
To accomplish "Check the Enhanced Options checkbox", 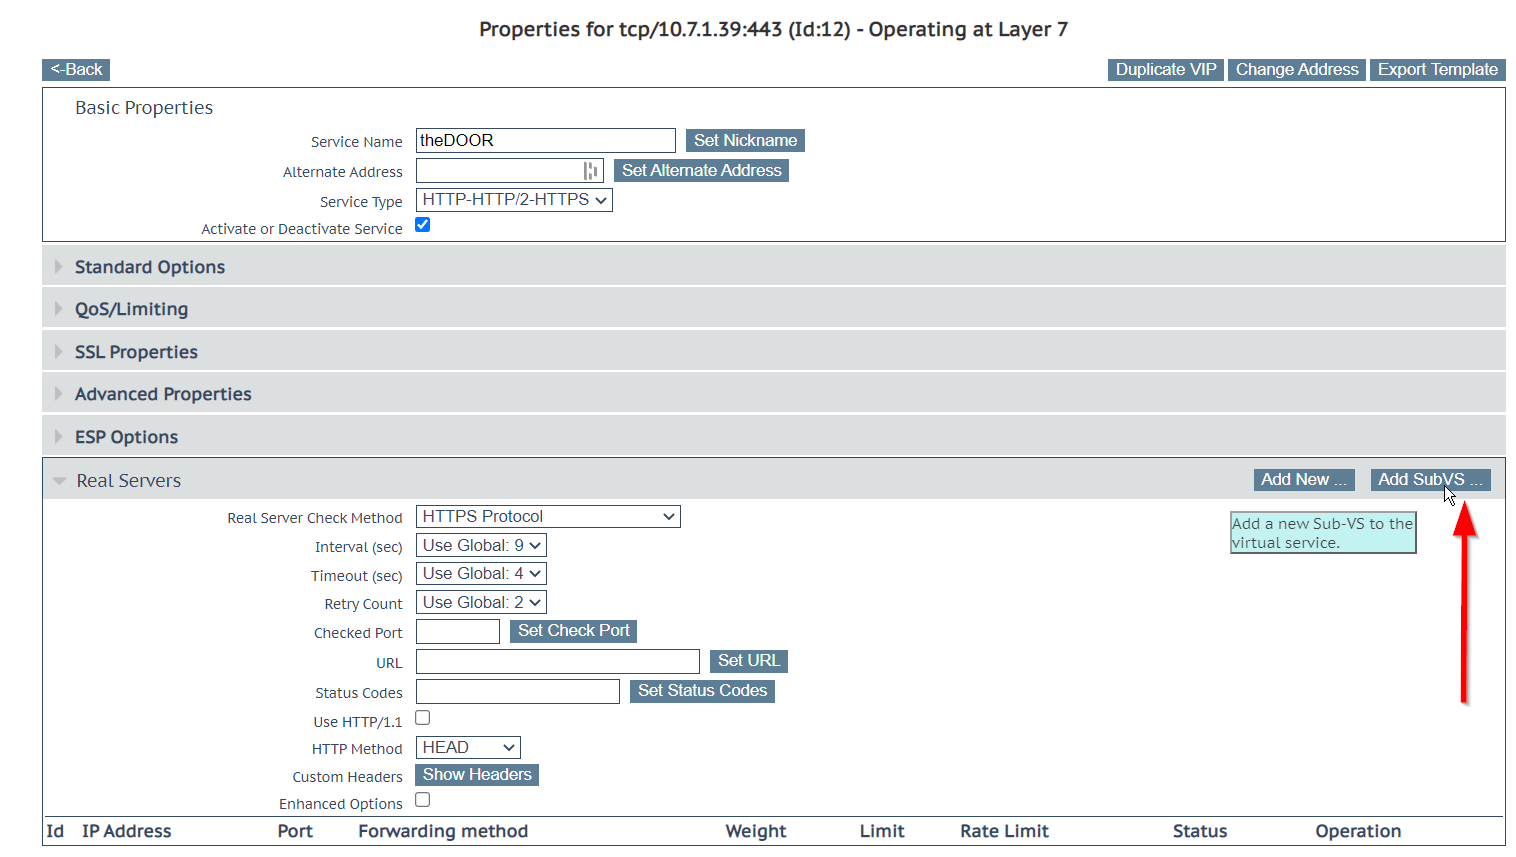I will tap(423, 800).
